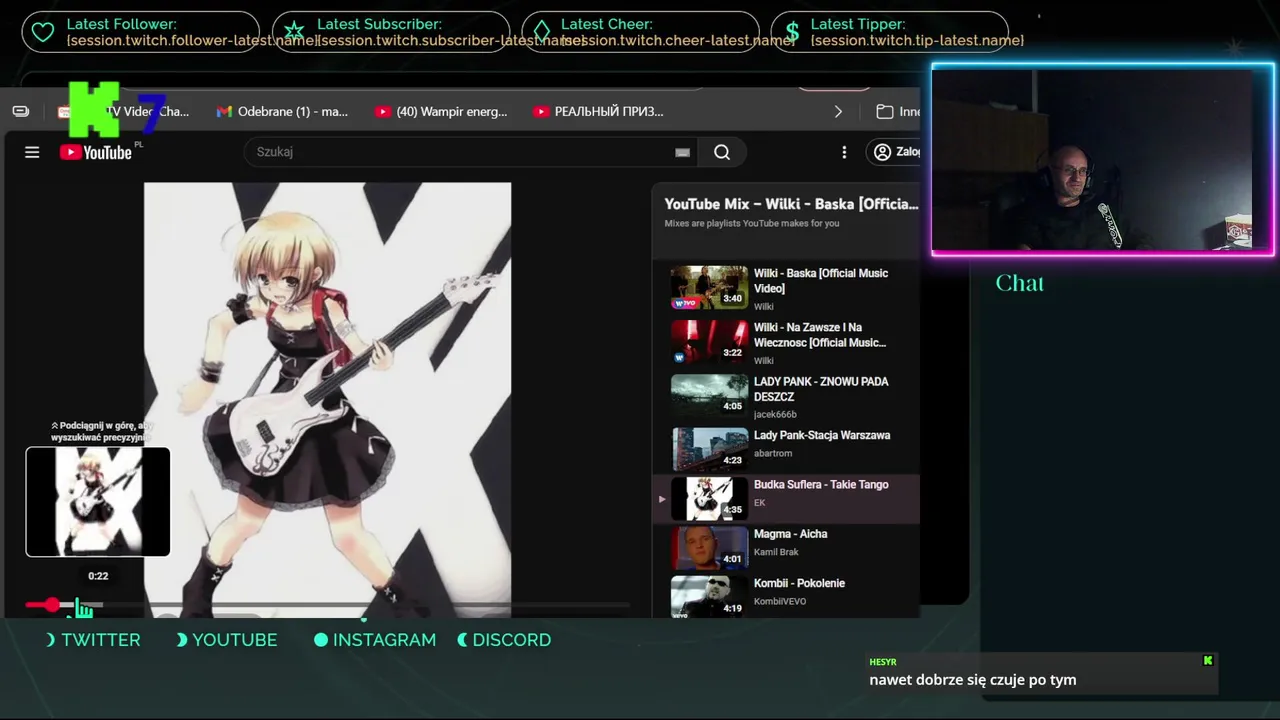
Task: Click the Chat panel heading
Action: click(x=1020, y=283)
